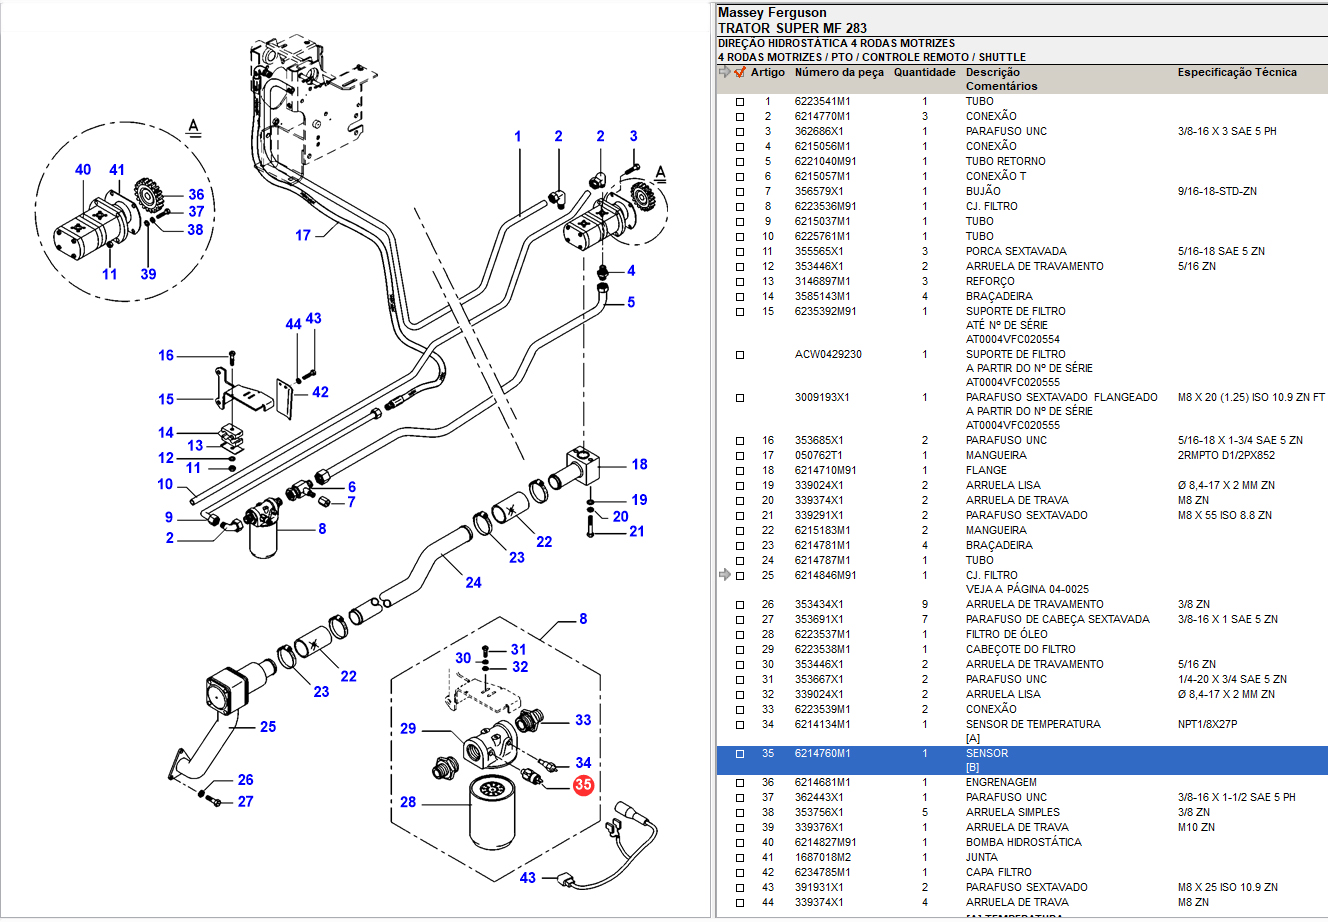
Task: Click the Número da peça column header
Action: click(839, 72)
